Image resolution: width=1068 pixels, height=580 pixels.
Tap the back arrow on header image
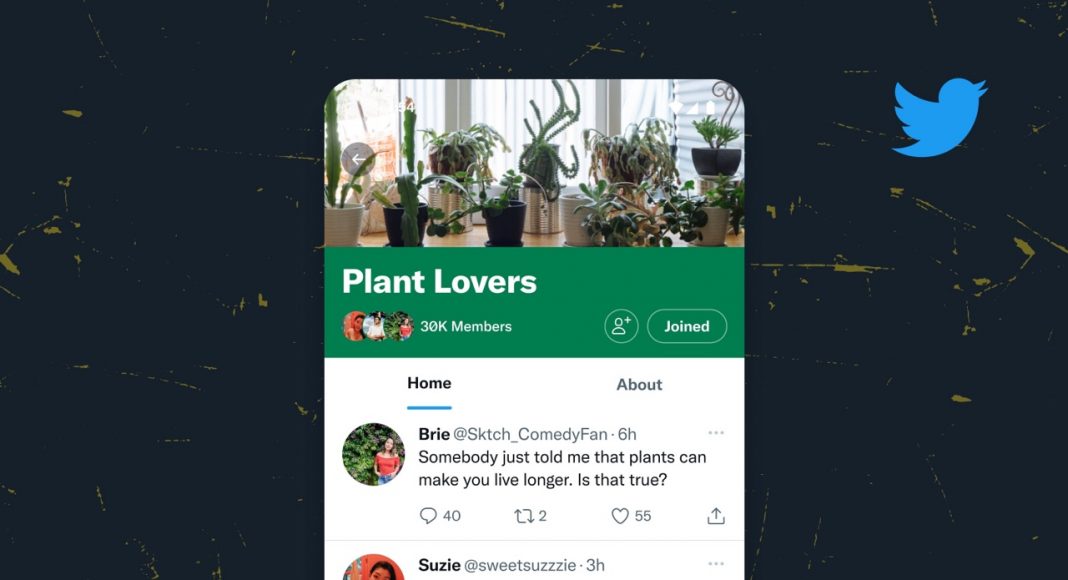coord(358,159)
